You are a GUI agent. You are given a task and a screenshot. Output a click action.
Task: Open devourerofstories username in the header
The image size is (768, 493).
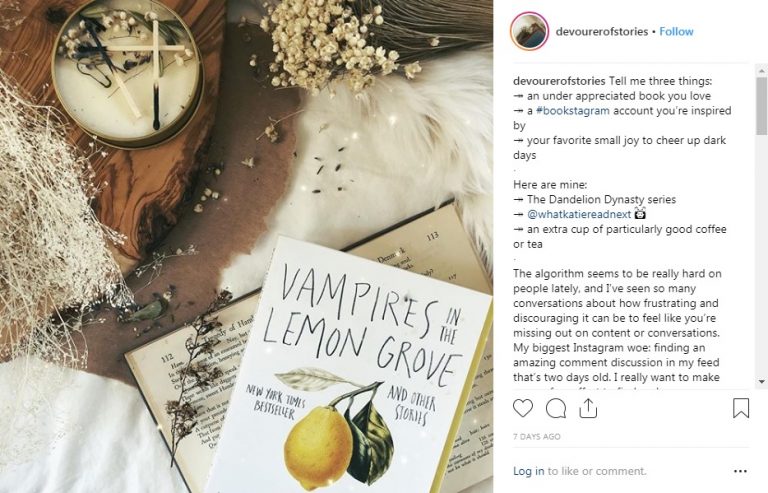[602, 31]
